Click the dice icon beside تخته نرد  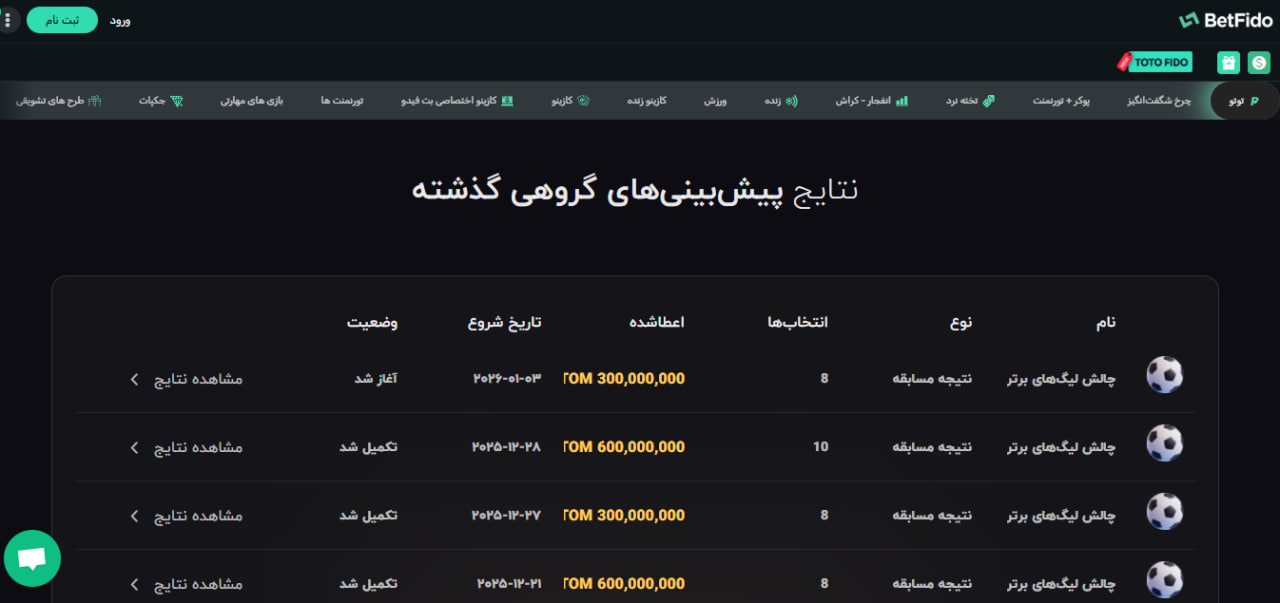tap(990, 100)
